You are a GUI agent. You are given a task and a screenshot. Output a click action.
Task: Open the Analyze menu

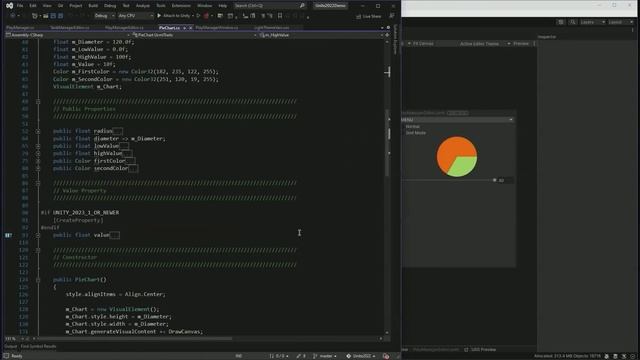pyautogui.click(x=142, y=6)
